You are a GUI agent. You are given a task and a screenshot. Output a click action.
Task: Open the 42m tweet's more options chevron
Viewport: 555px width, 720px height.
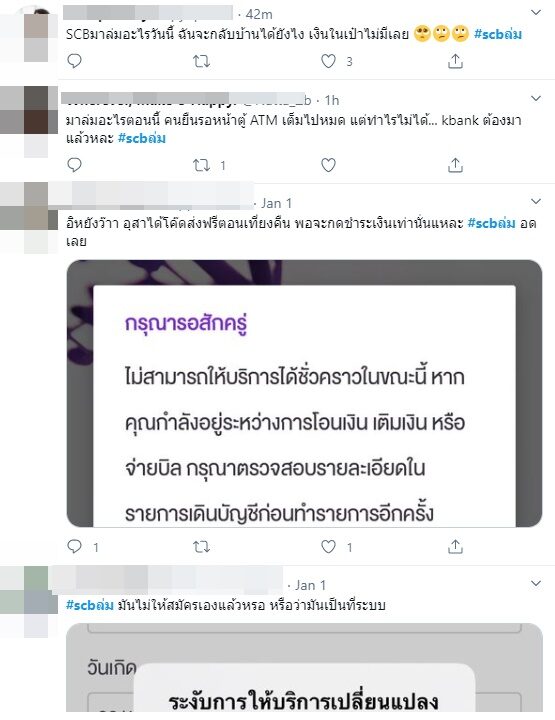click(536, 12)
